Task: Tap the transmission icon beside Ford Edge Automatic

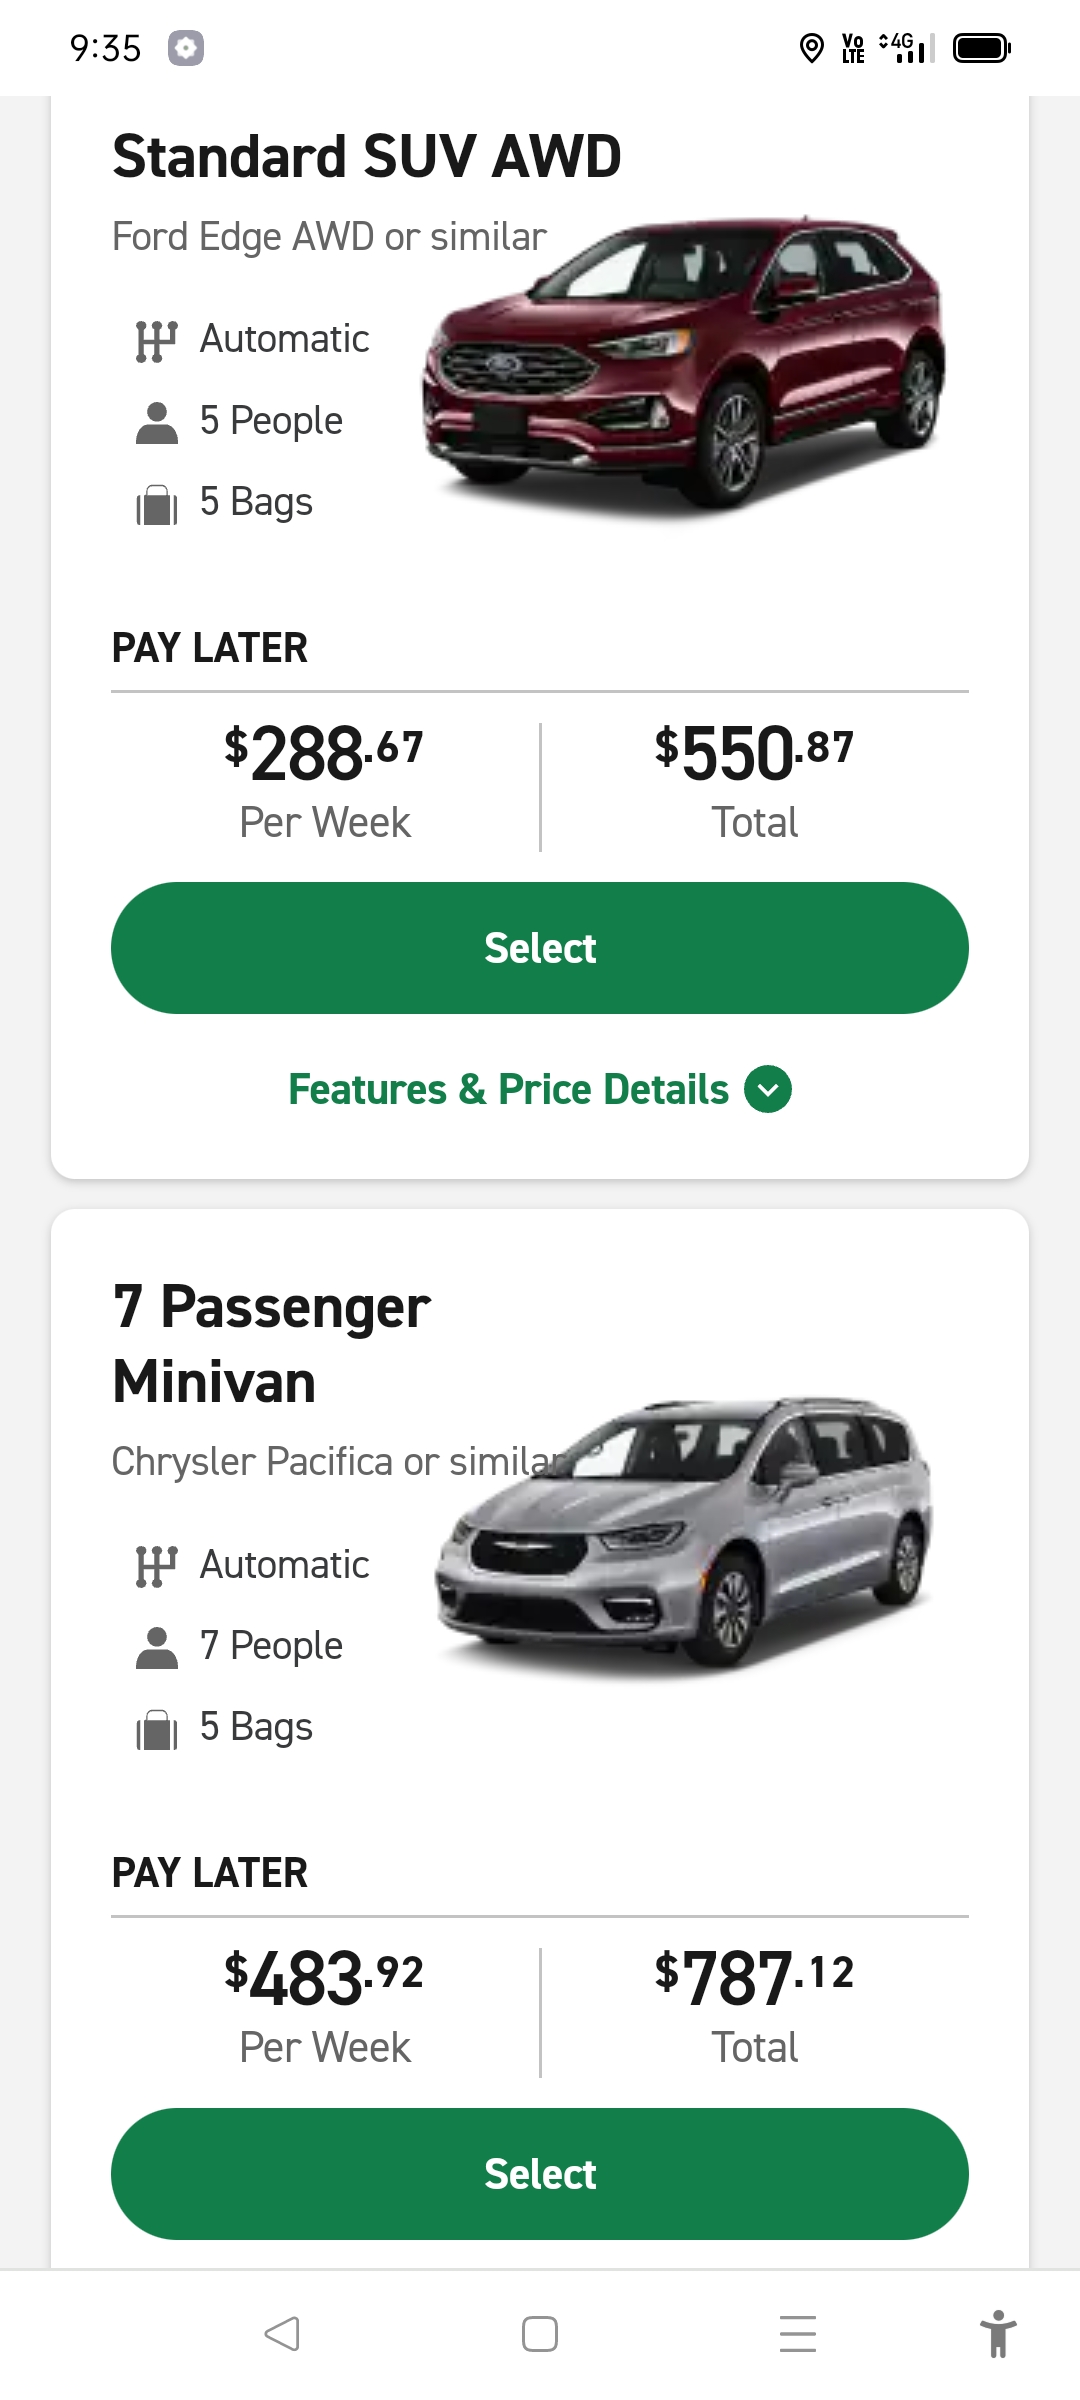Action: 156,341
